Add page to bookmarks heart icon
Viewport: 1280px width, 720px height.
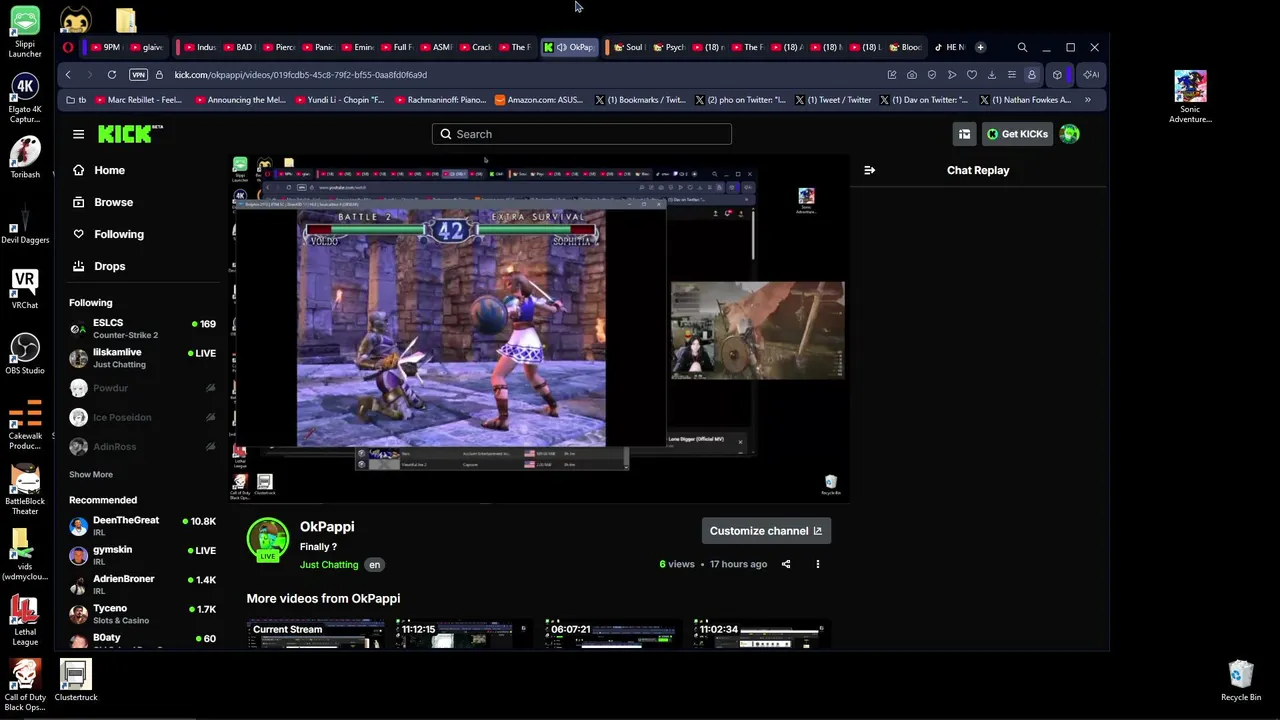(972, 75)
